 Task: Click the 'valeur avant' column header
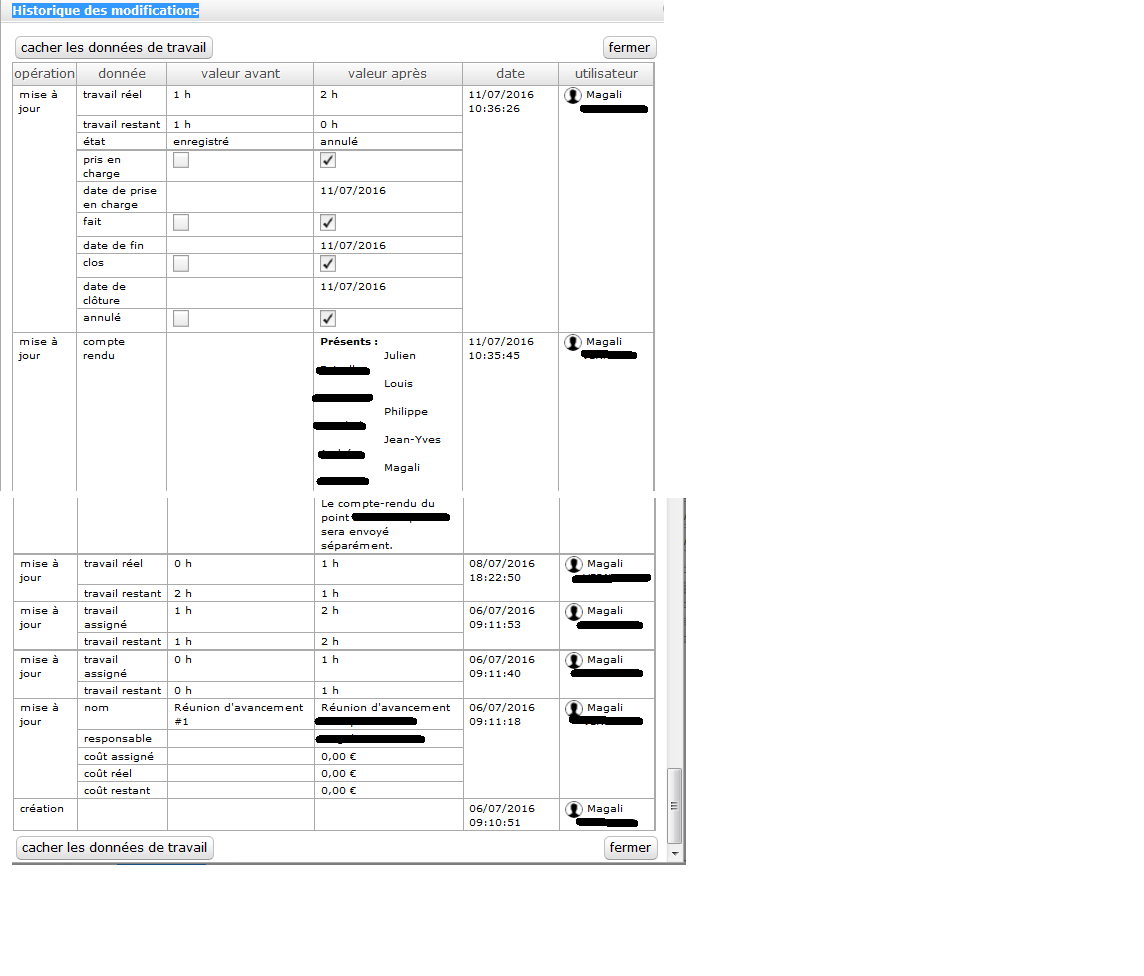240,74
